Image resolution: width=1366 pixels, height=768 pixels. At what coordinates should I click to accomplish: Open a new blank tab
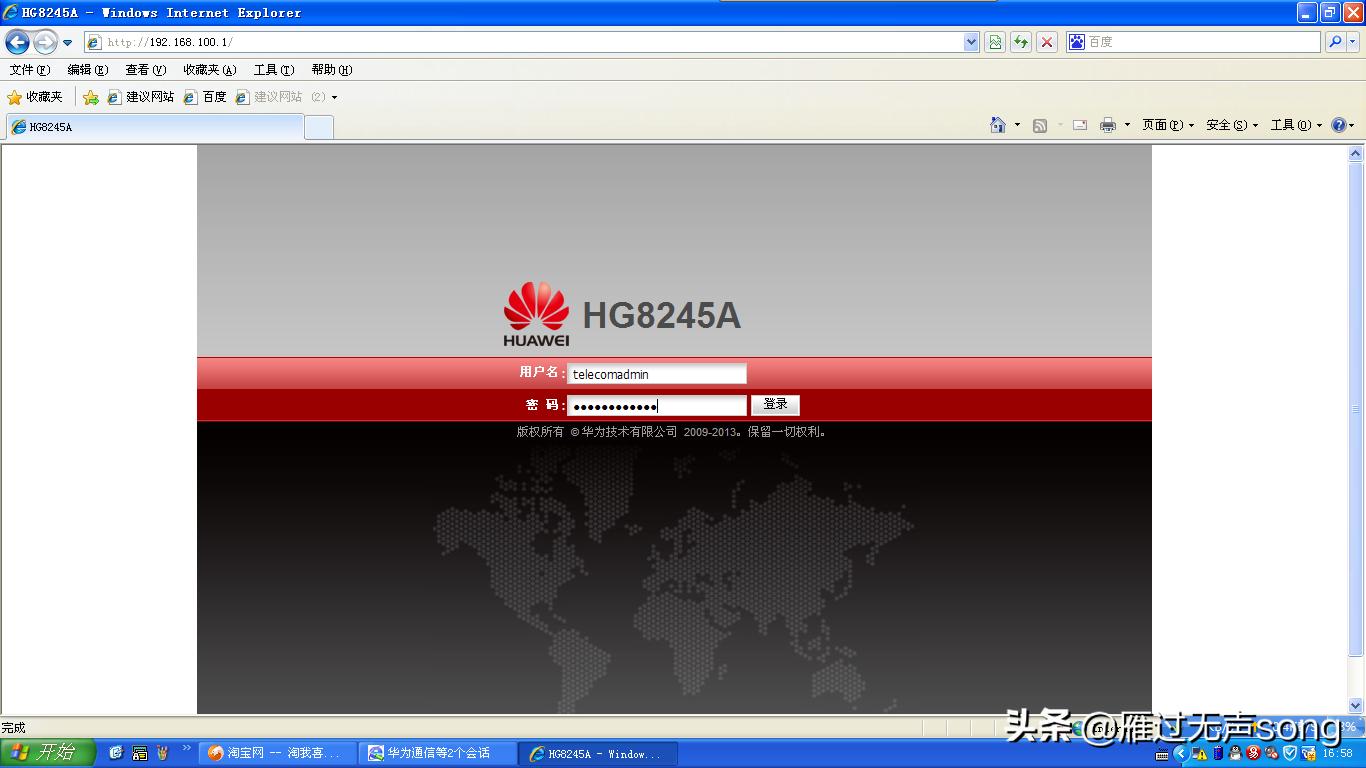coord(319,127)
